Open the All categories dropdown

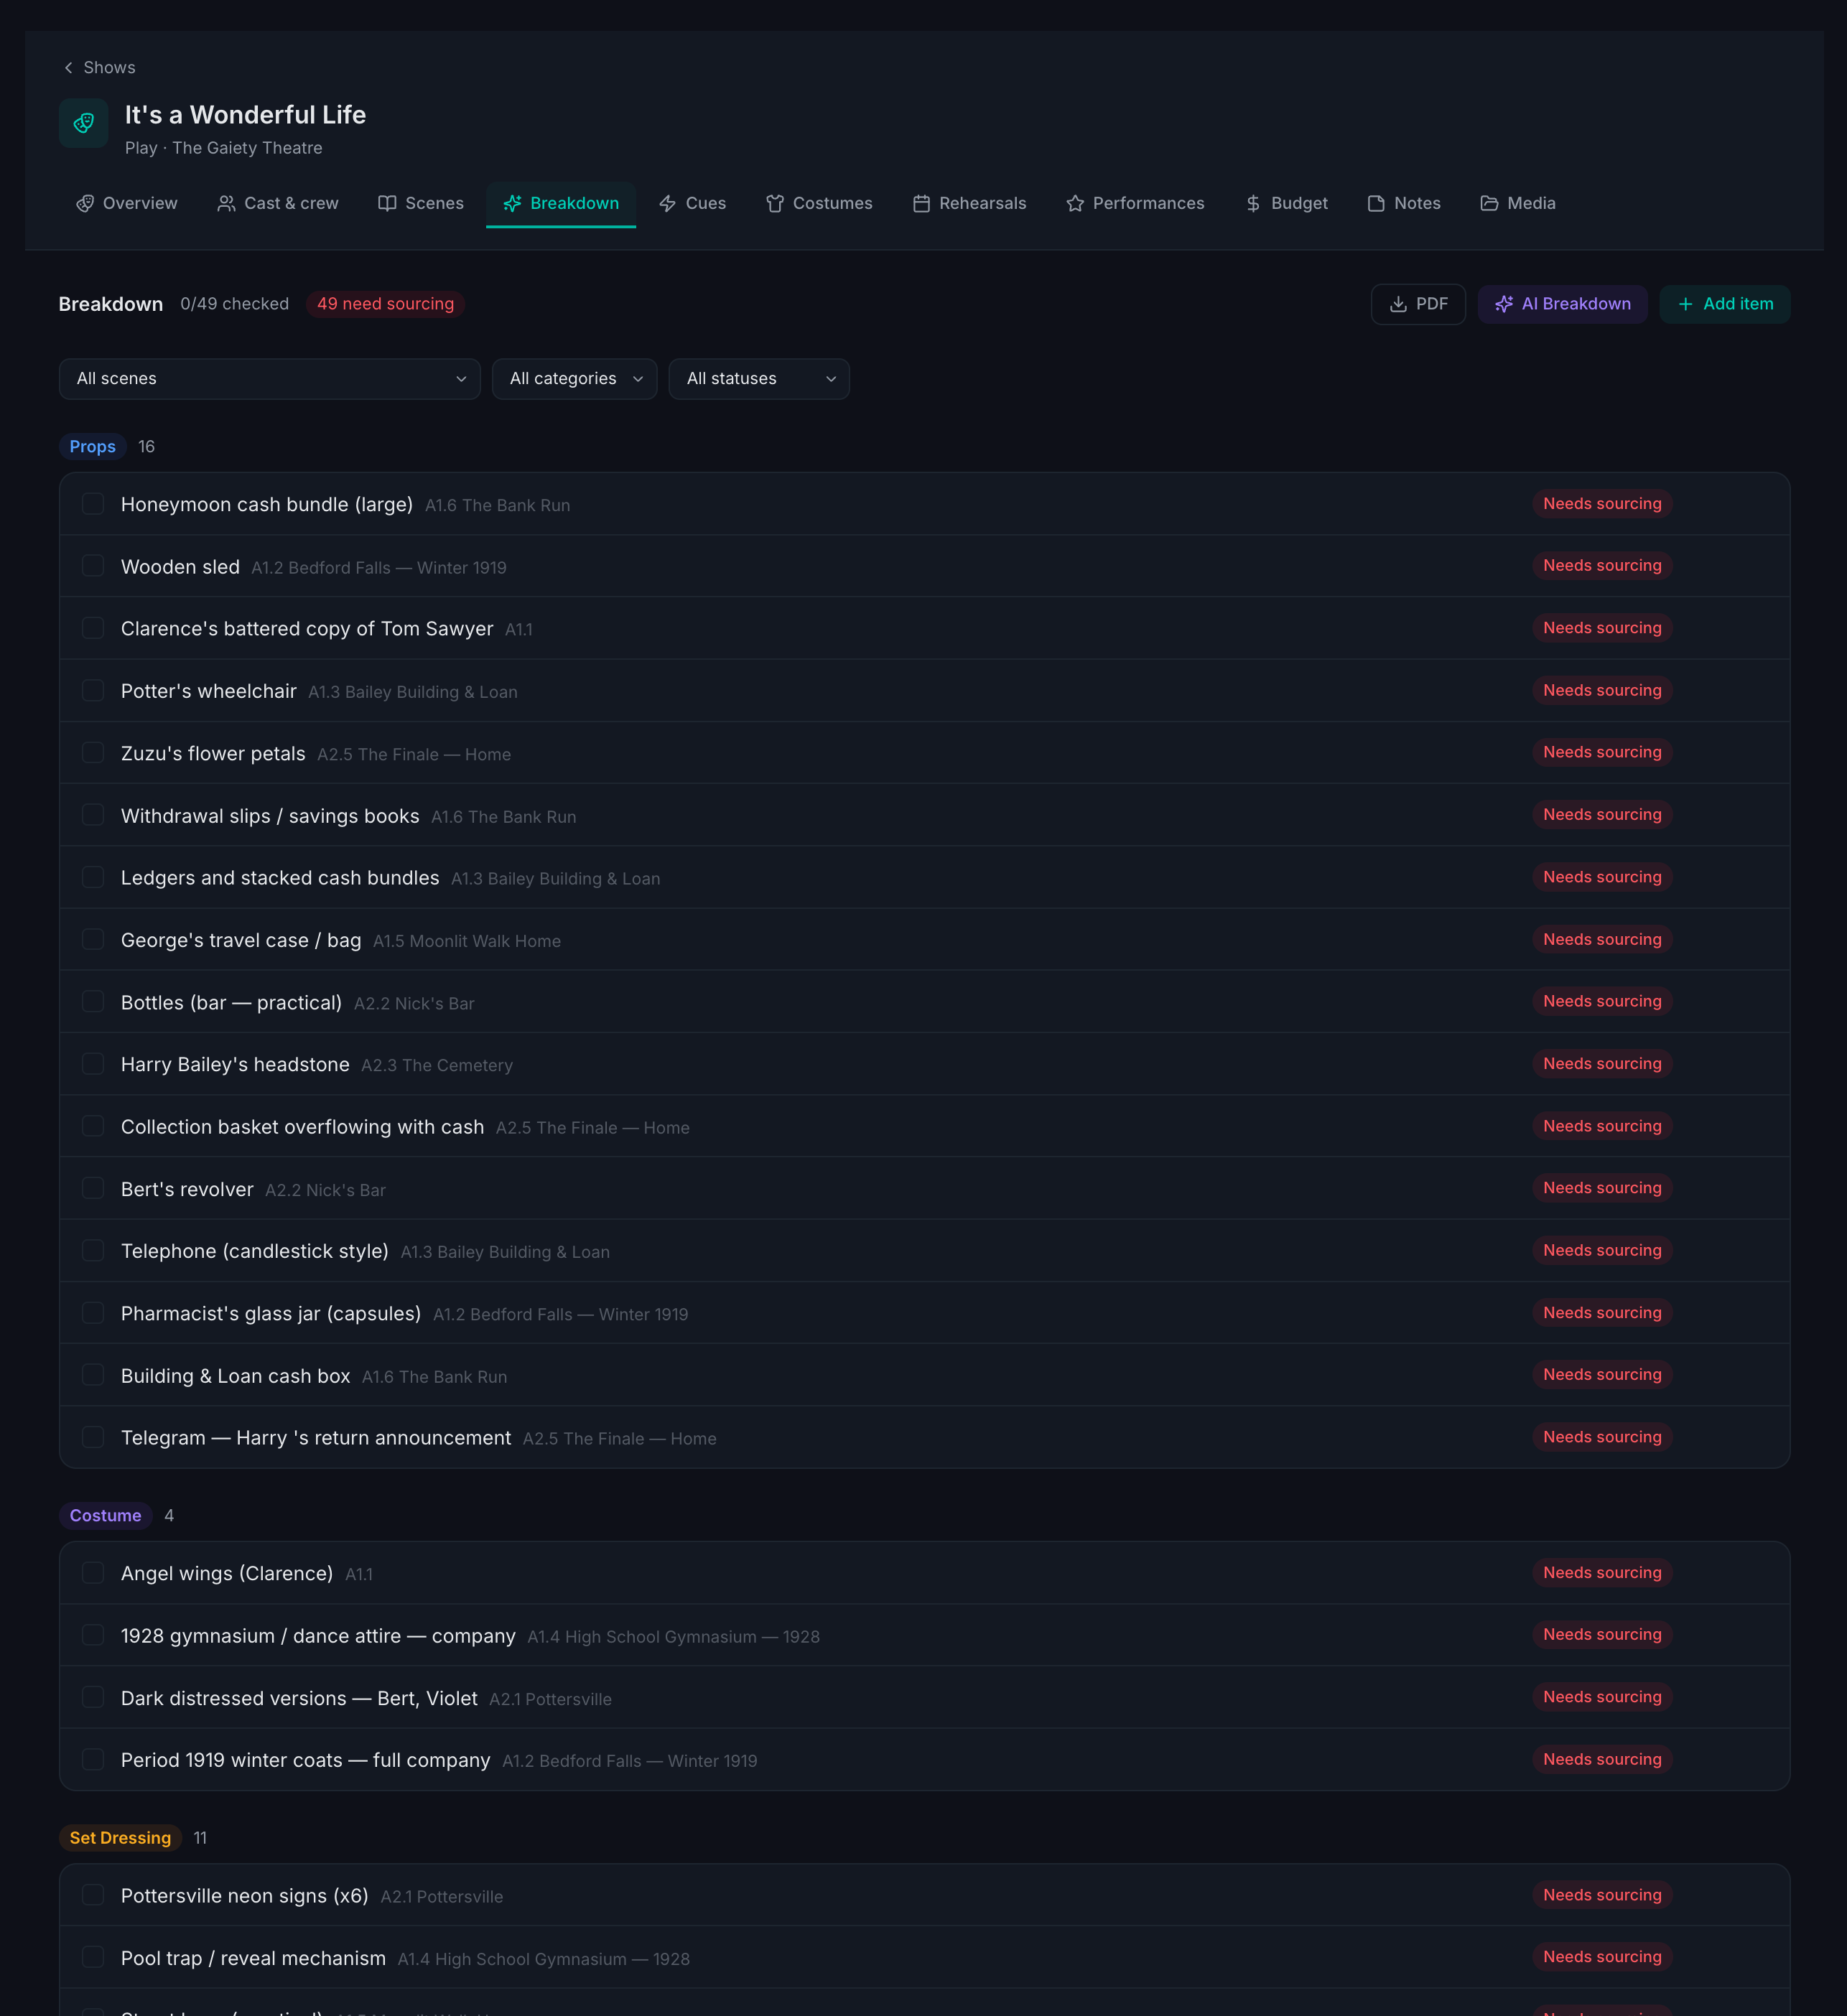(x=574, y=379)
